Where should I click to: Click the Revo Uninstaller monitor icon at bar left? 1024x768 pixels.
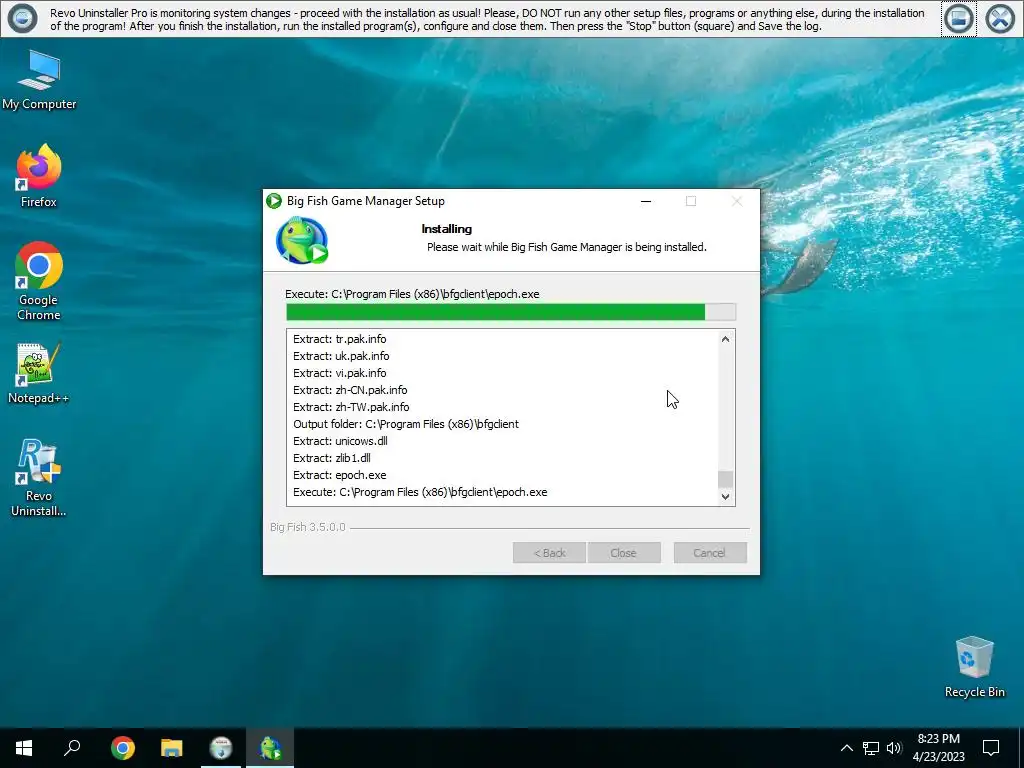click(x=22, y=18)
